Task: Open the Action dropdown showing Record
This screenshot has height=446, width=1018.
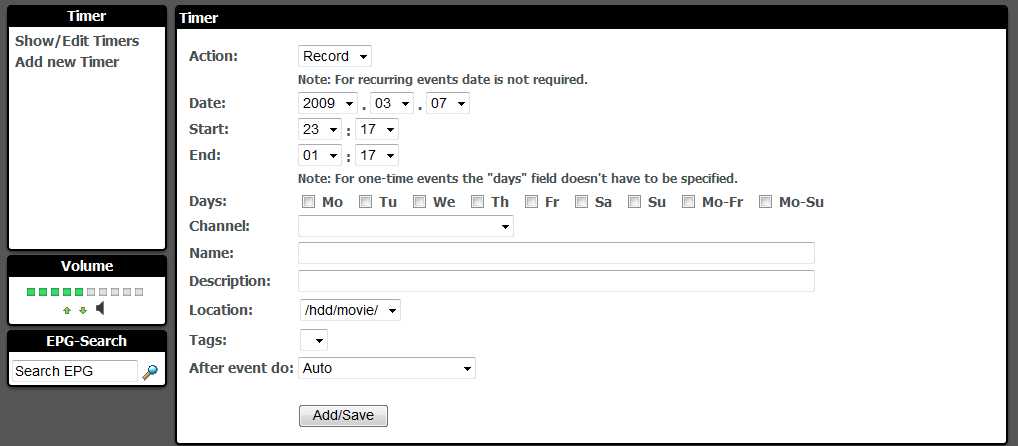Action: pyautogui.click(x=334, y=56)
